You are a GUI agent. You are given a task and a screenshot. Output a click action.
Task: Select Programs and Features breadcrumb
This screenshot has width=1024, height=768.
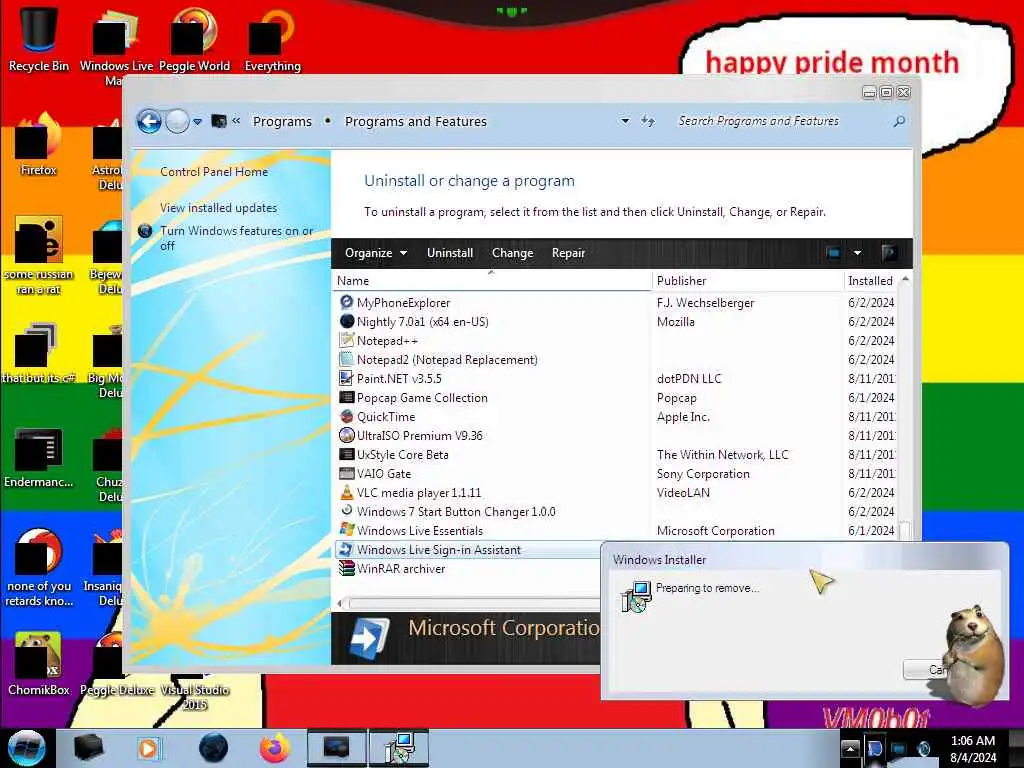point(416,121)
